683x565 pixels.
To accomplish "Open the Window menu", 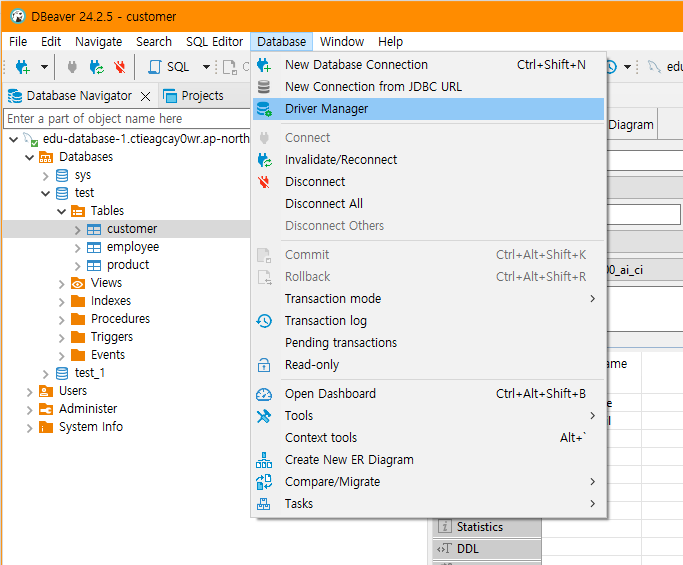I will pyautogui.click(x=342, y=42).
